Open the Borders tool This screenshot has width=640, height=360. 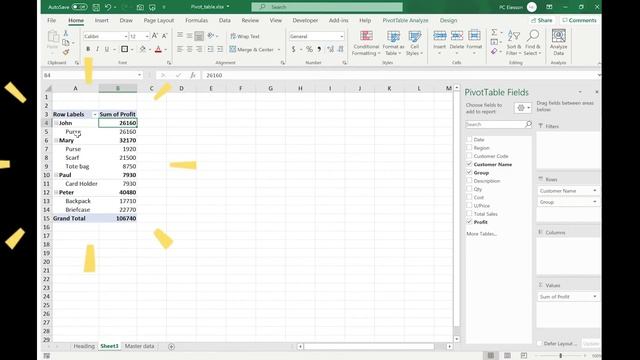124,49
